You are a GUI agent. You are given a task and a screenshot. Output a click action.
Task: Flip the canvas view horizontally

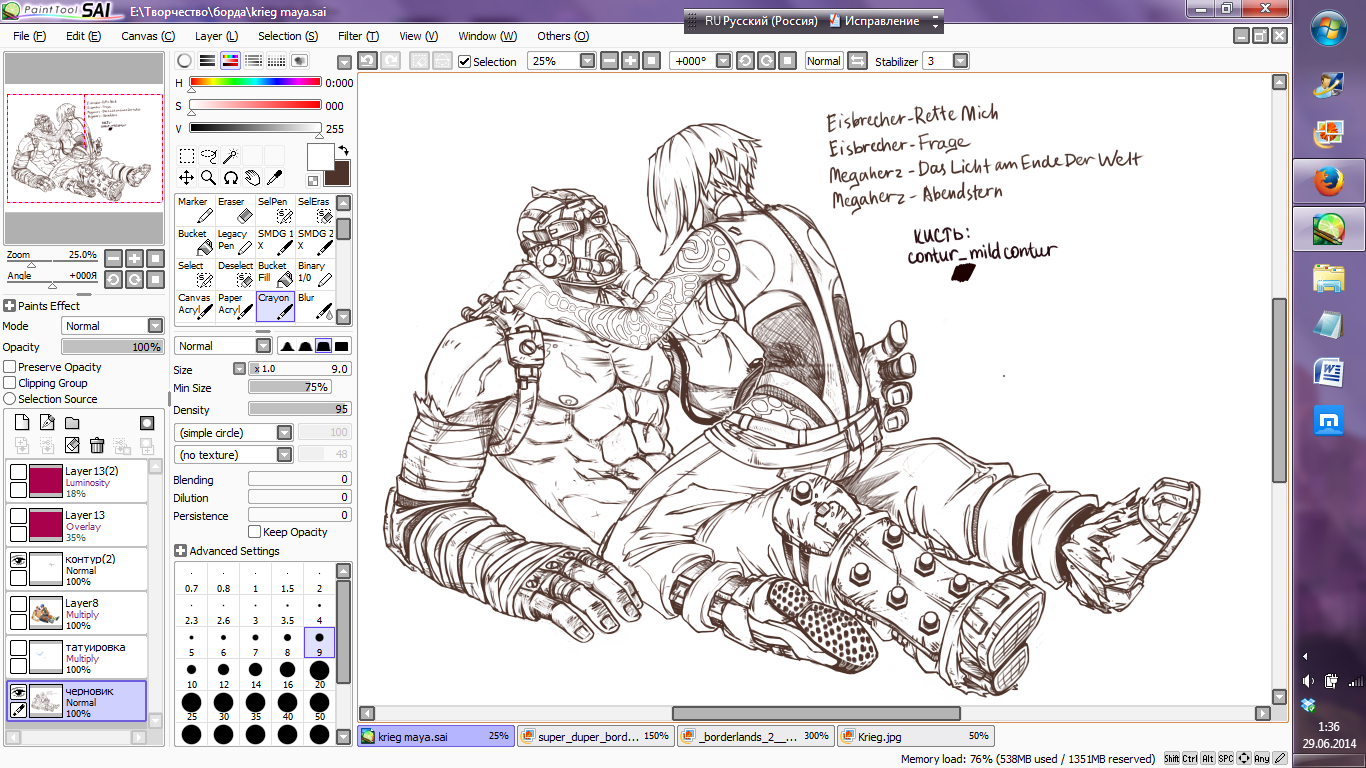857,61
